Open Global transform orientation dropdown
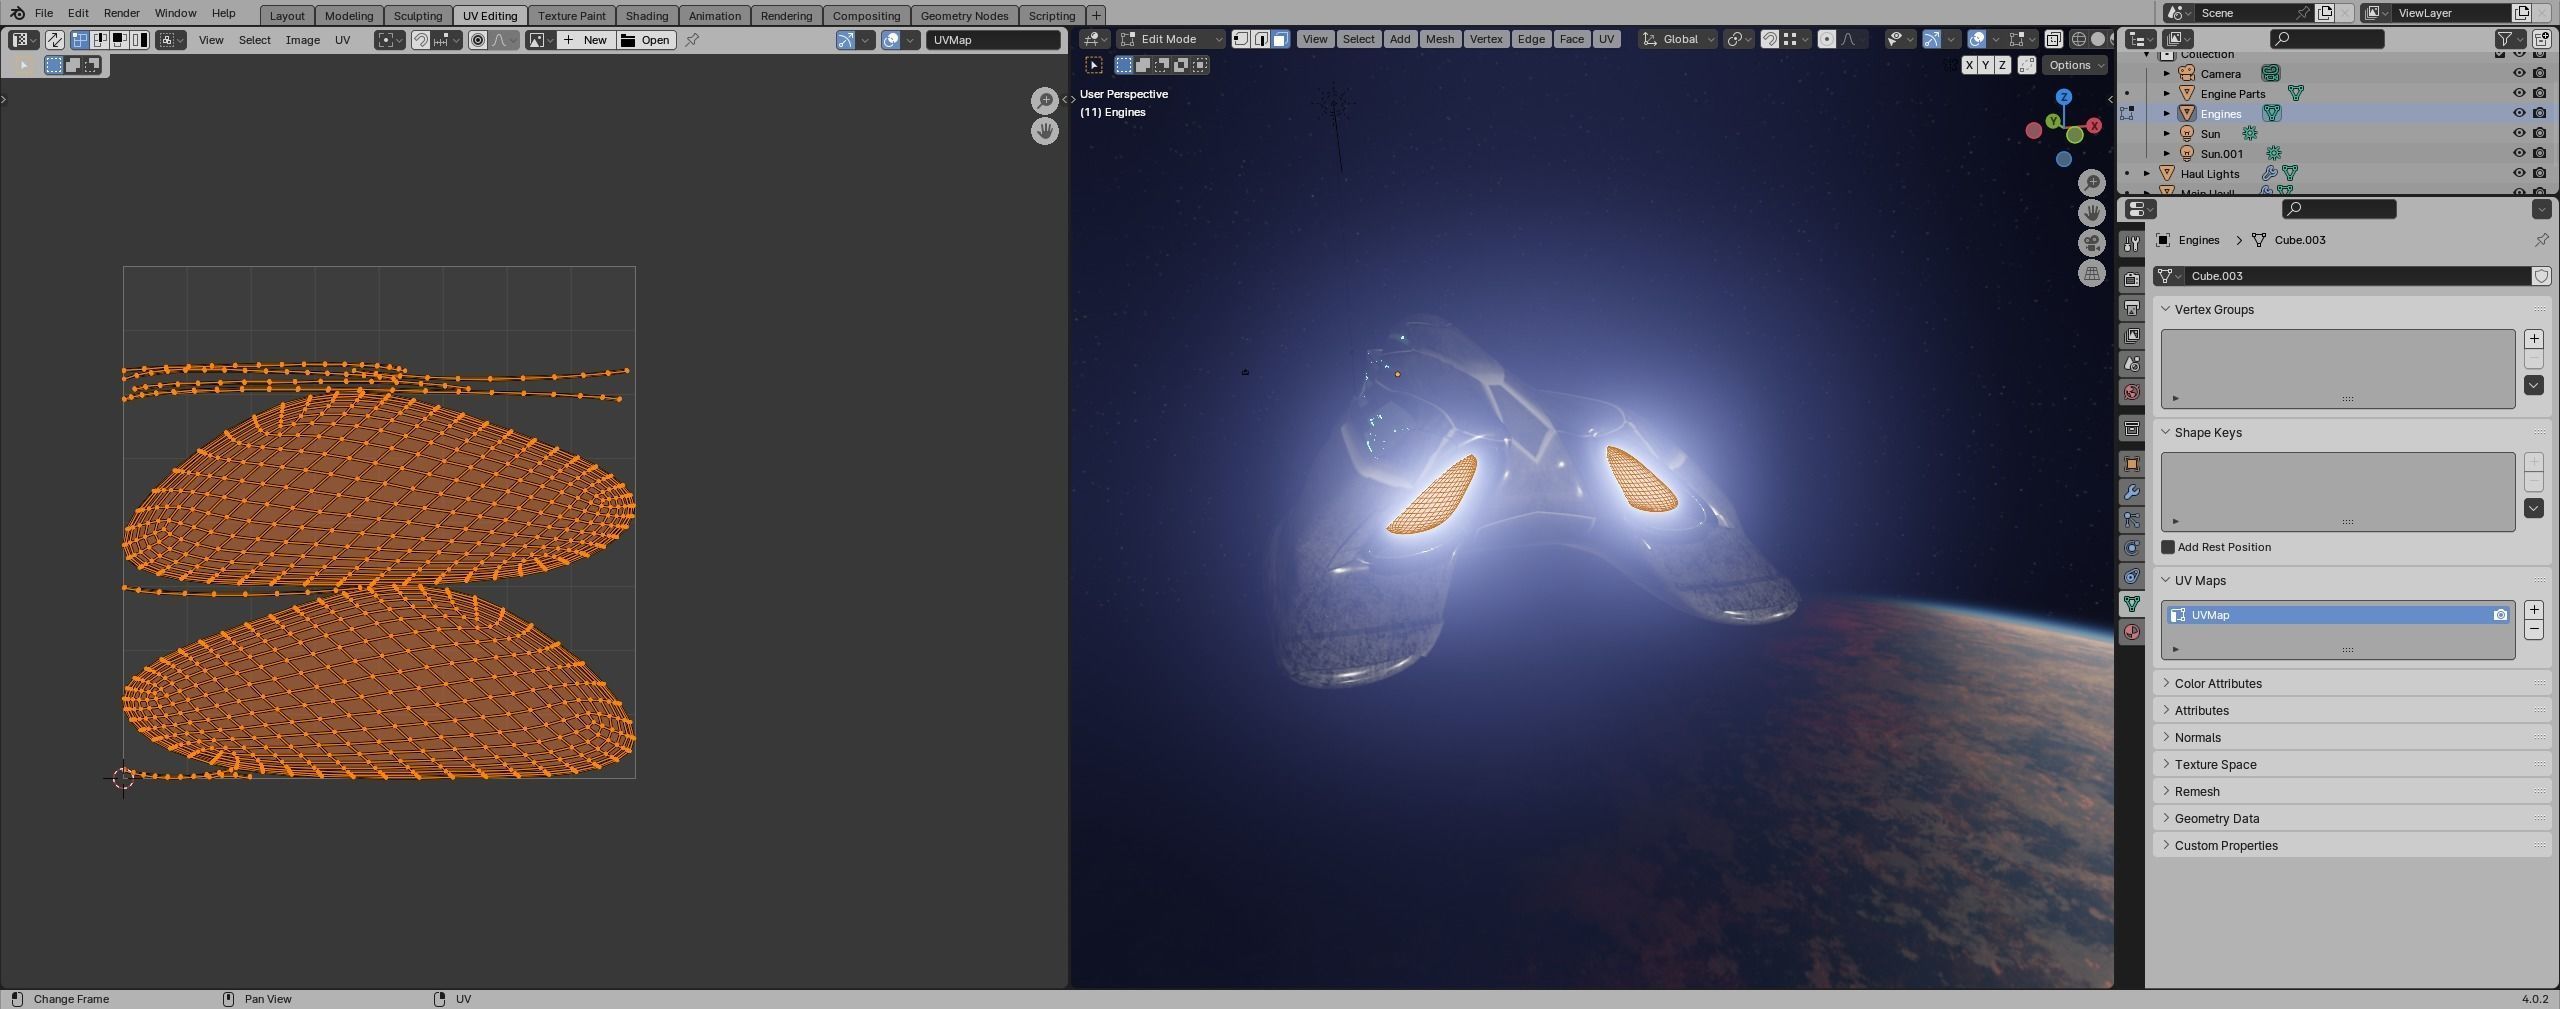Viewport: 2560px width, 1009px height. point(1680,39)
